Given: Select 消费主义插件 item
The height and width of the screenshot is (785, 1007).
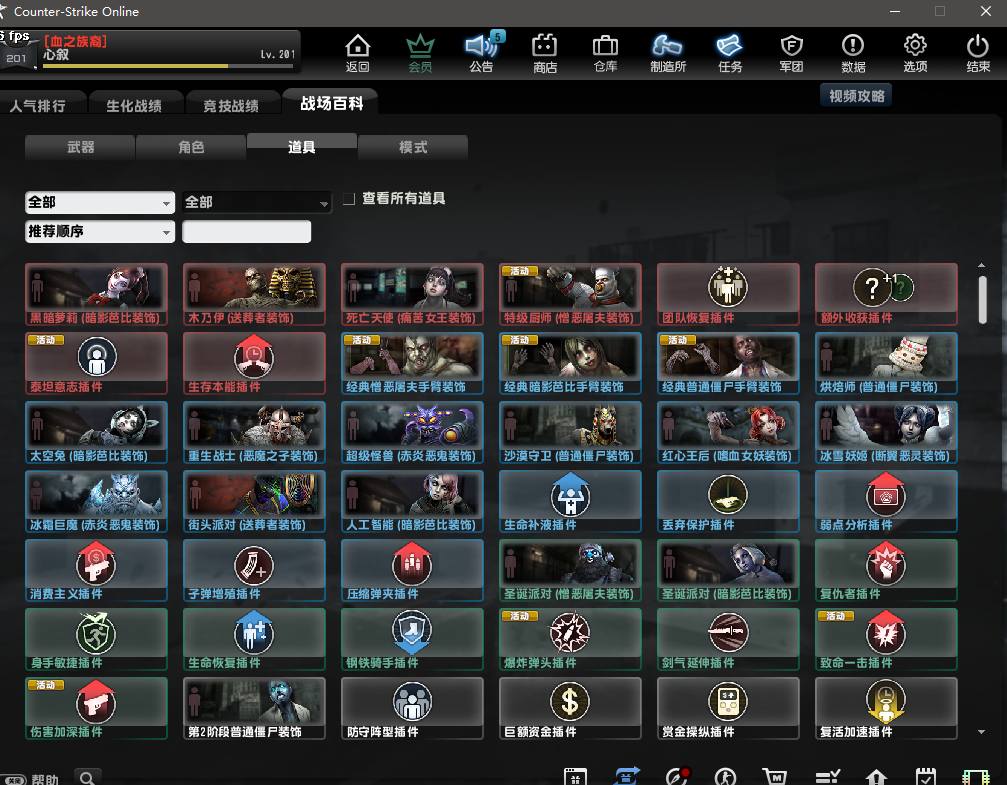Looking at the screenshot, I should (x=96, y=570).
